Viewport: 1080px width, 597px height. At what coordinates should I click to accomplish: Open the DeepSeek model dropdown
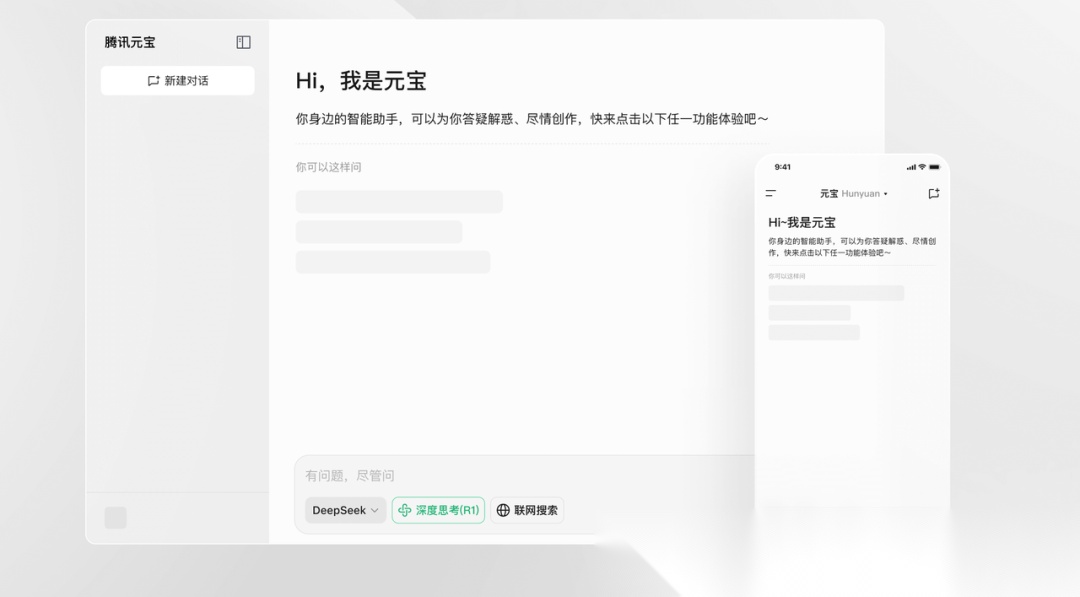345,510
